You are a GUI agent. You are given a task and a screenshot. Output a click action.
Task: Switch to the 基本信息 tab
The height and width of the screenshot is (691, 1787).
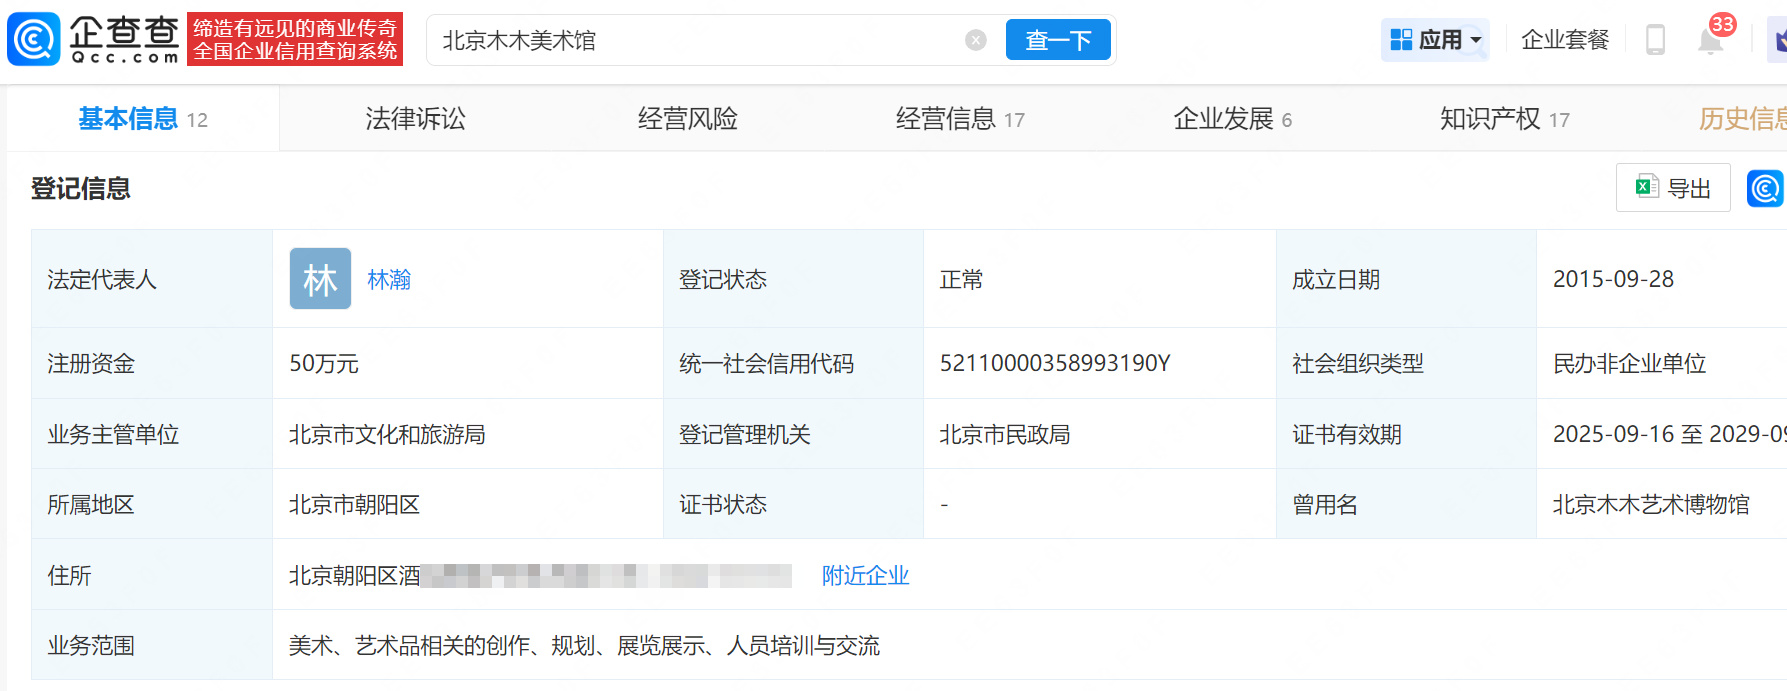143,119
